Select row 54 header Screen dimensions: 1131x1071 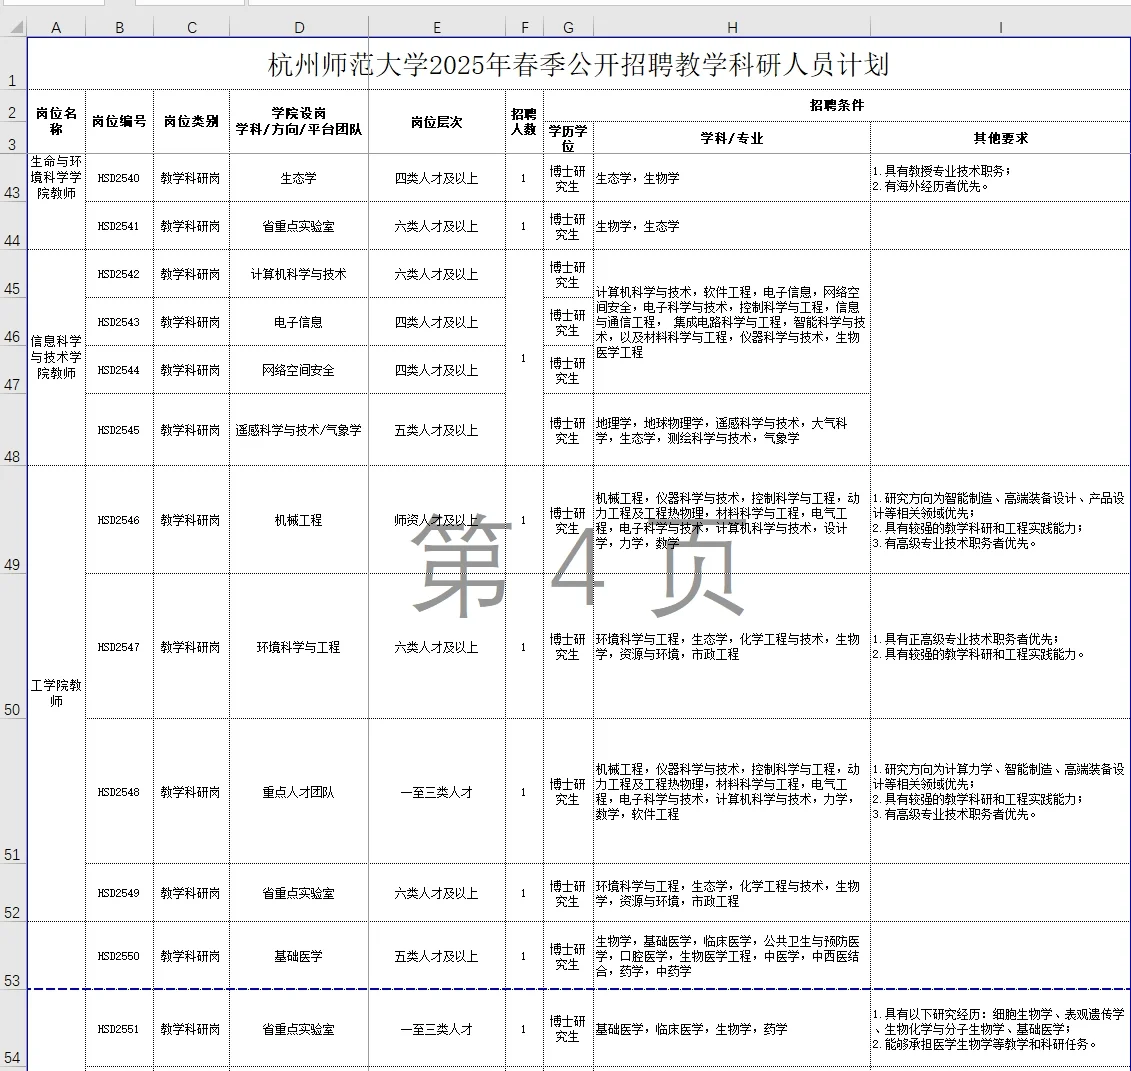click(13, 1028)
